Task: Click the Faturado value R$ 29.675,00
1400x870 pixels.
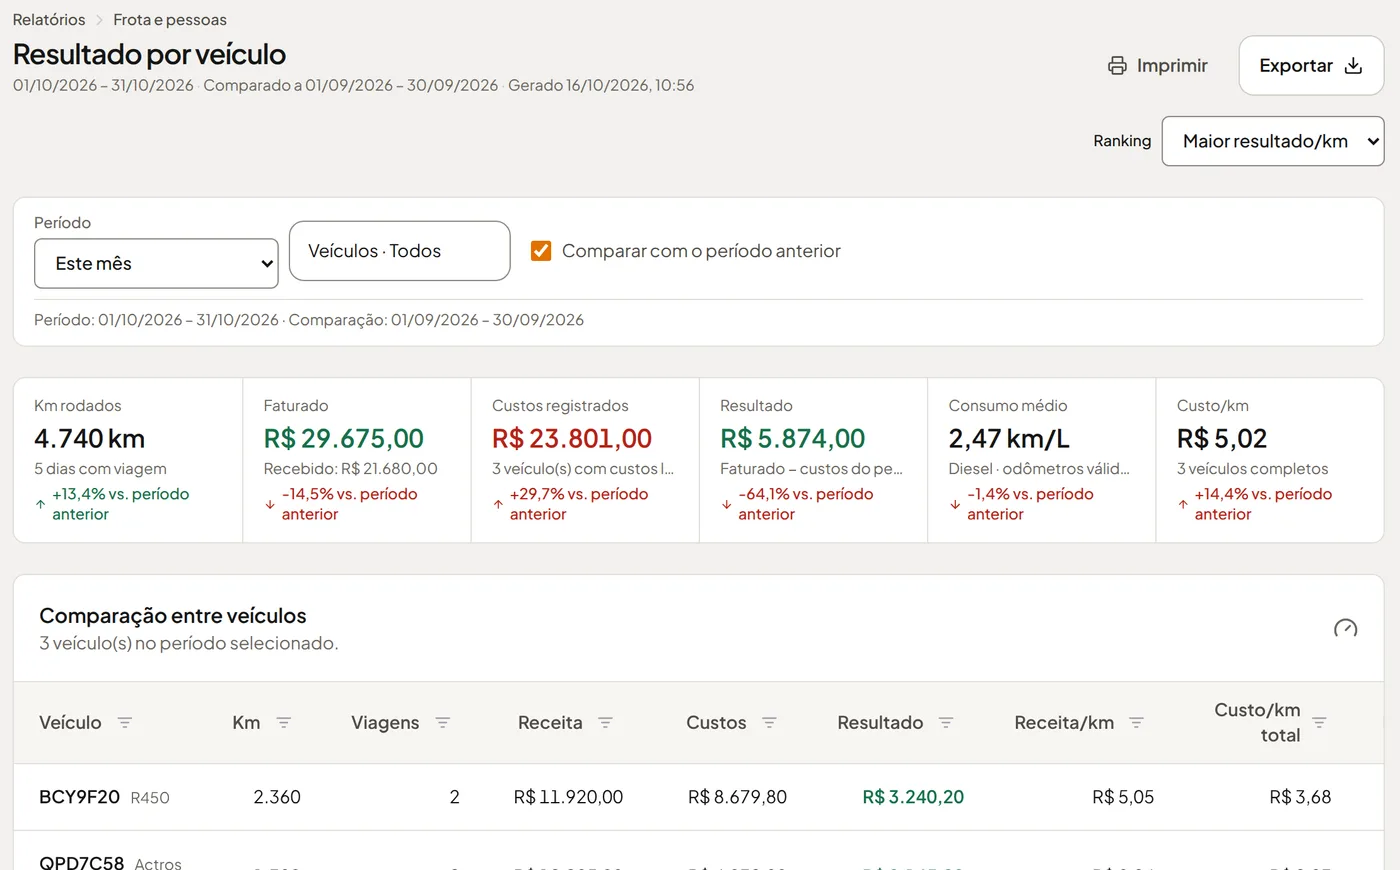Action: point(344,438)
